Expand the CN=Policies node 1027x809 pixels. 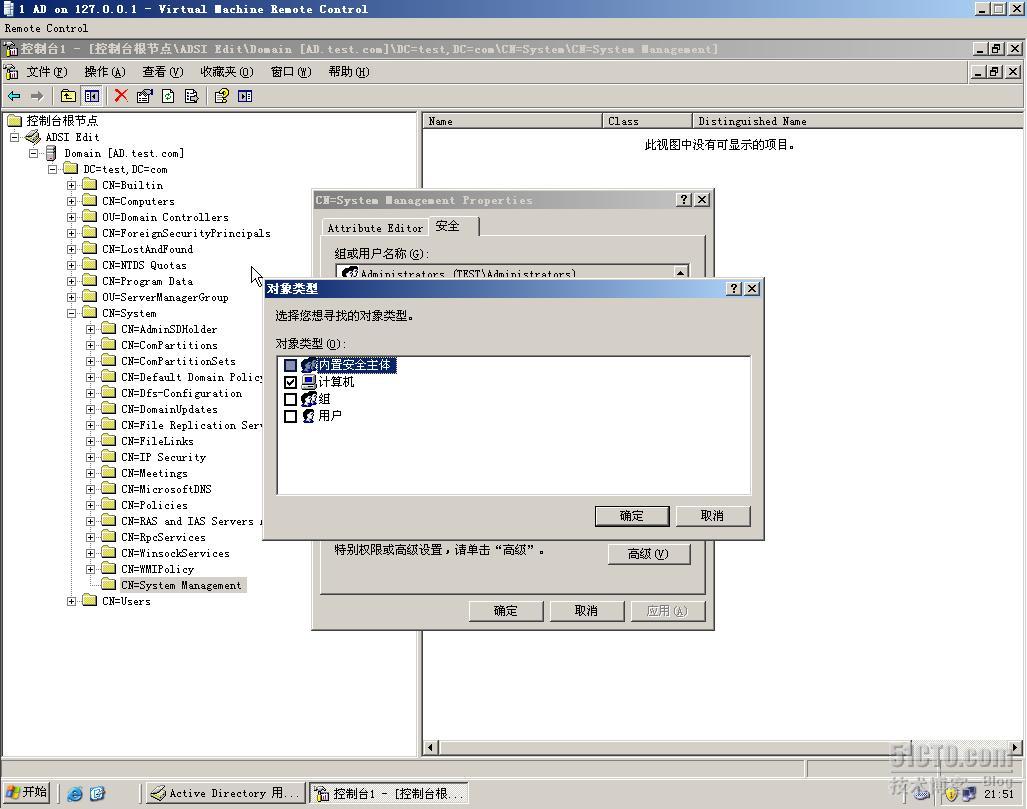click(x=90, y=505)
